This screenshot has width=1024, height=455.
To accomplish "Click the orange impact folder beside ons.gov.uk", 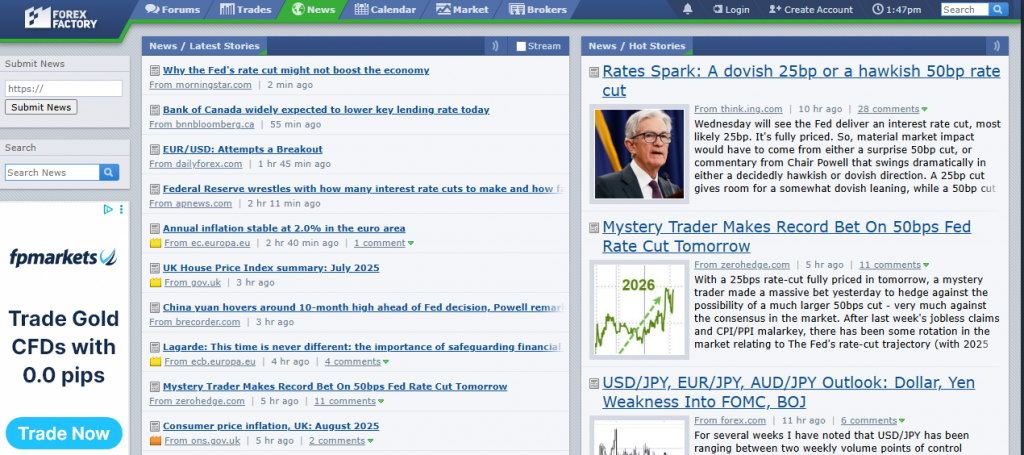I will point(155,440).
